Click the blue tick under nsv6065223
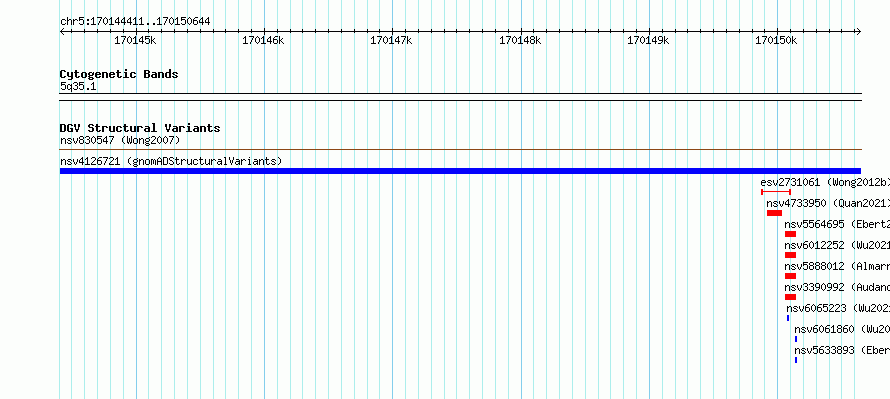The image size is (890, 399). click(788, 318)
